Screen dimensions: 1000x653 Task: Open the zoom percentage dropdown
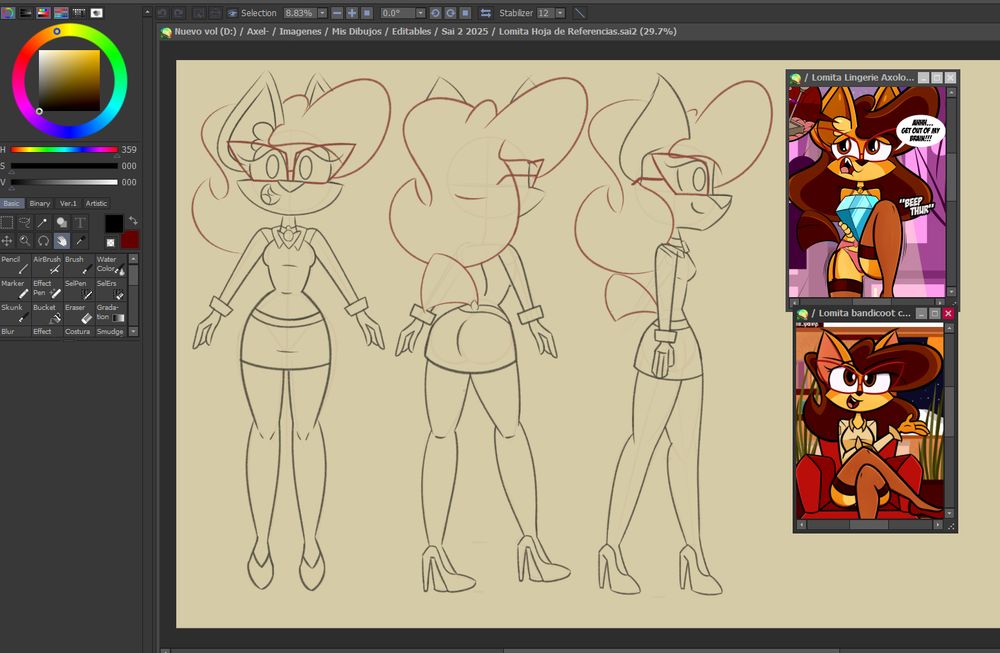tap(322, 13)
